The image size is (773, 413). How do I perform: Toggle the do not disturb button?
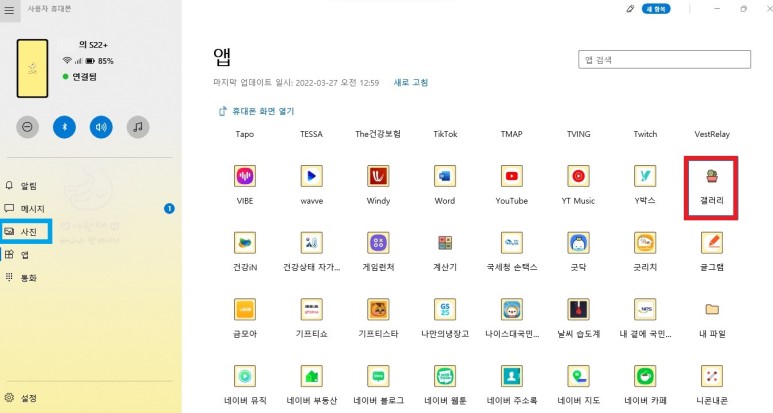(x=28, y=127)
